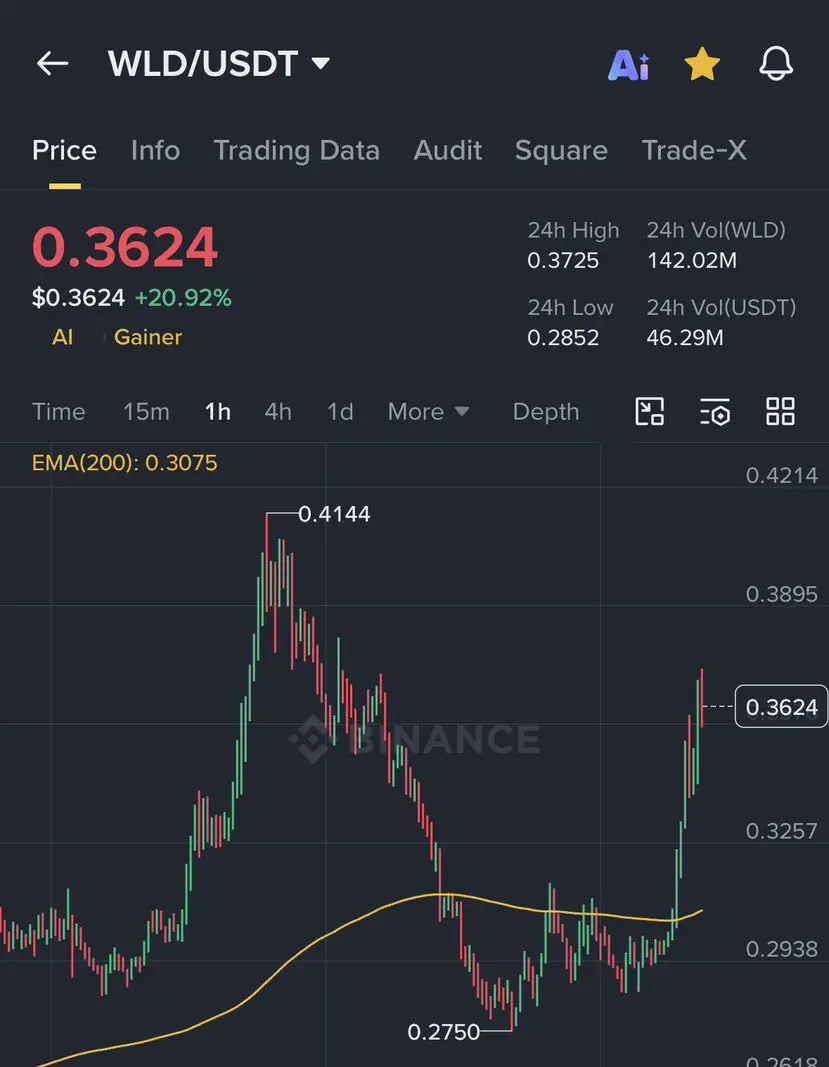The height and width of the screenshot is (1067, 829).
Task: Toggle the favorite star icon
Action: pos(702,65)
